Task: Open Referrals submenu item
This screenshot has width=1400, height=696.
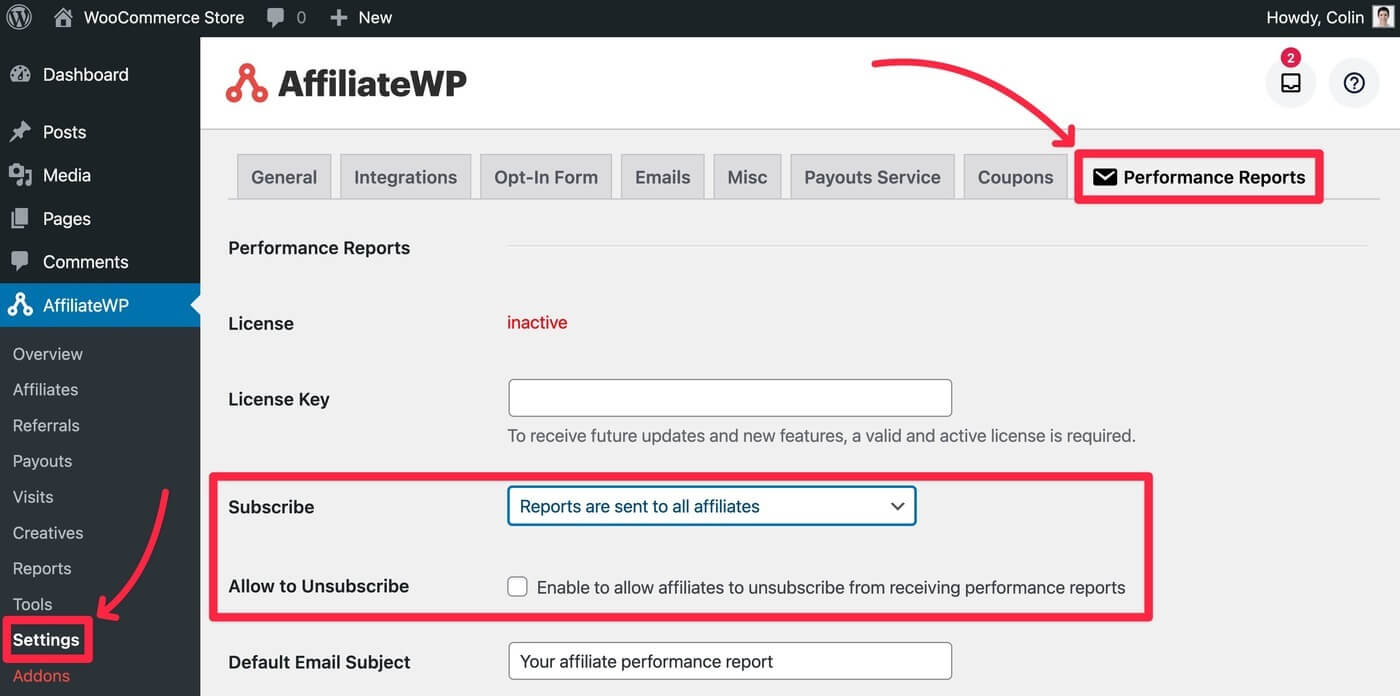Action: [x=46, y=426]
